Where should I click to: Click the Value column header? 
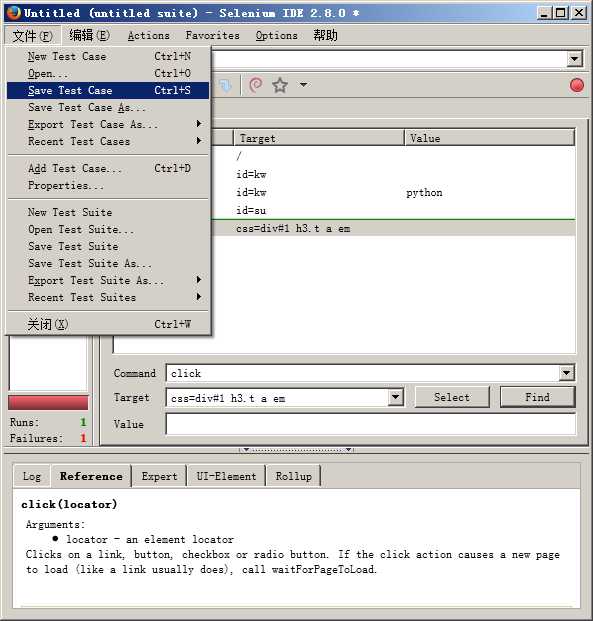click(490, 138)
